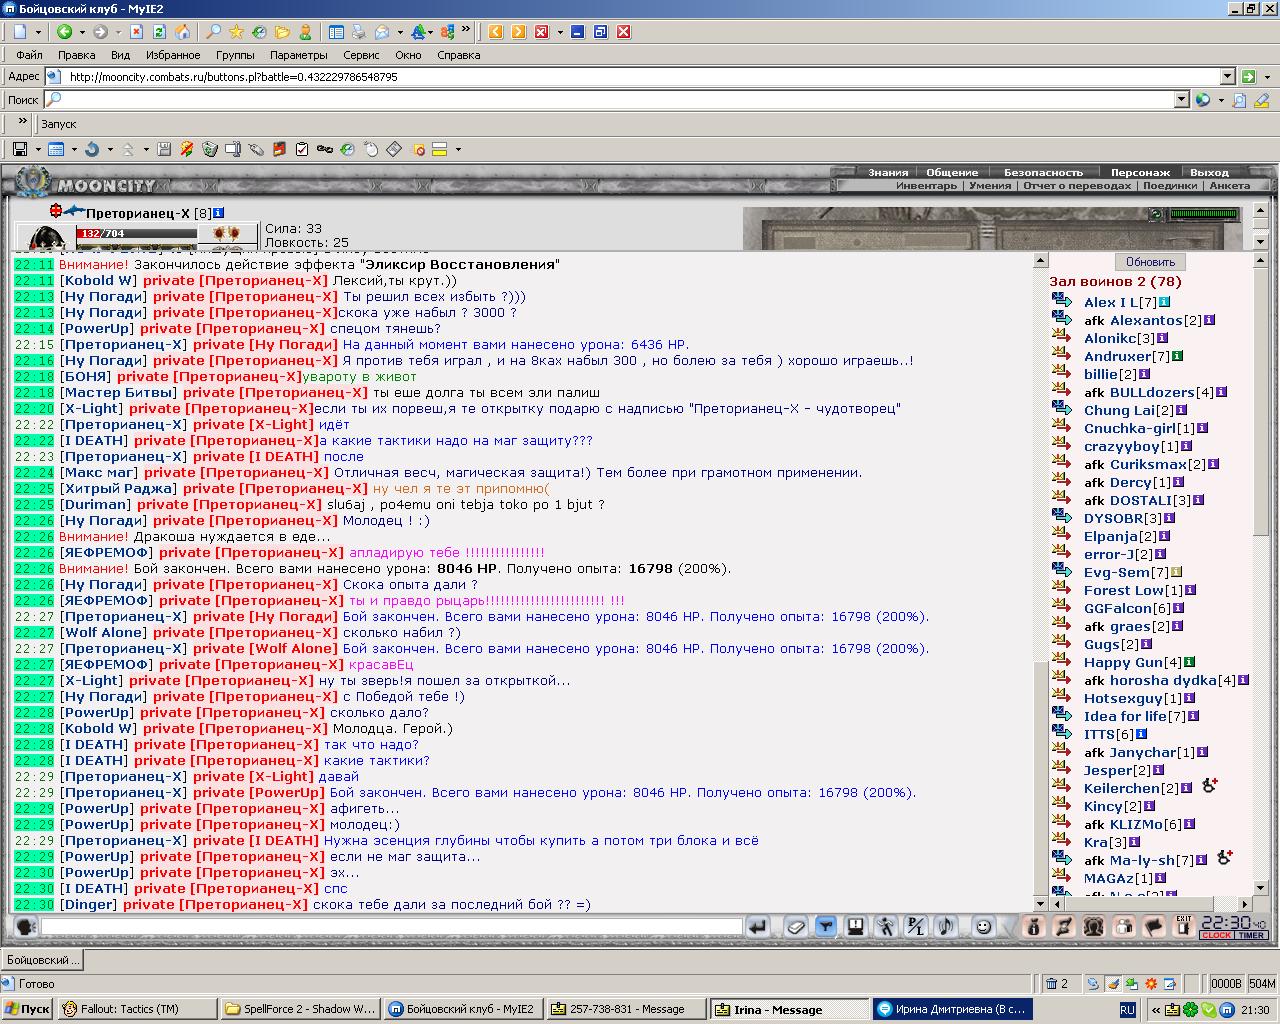Open the Сервис menu
The width and height of the screenshot is (1280, 1024).
361,55
